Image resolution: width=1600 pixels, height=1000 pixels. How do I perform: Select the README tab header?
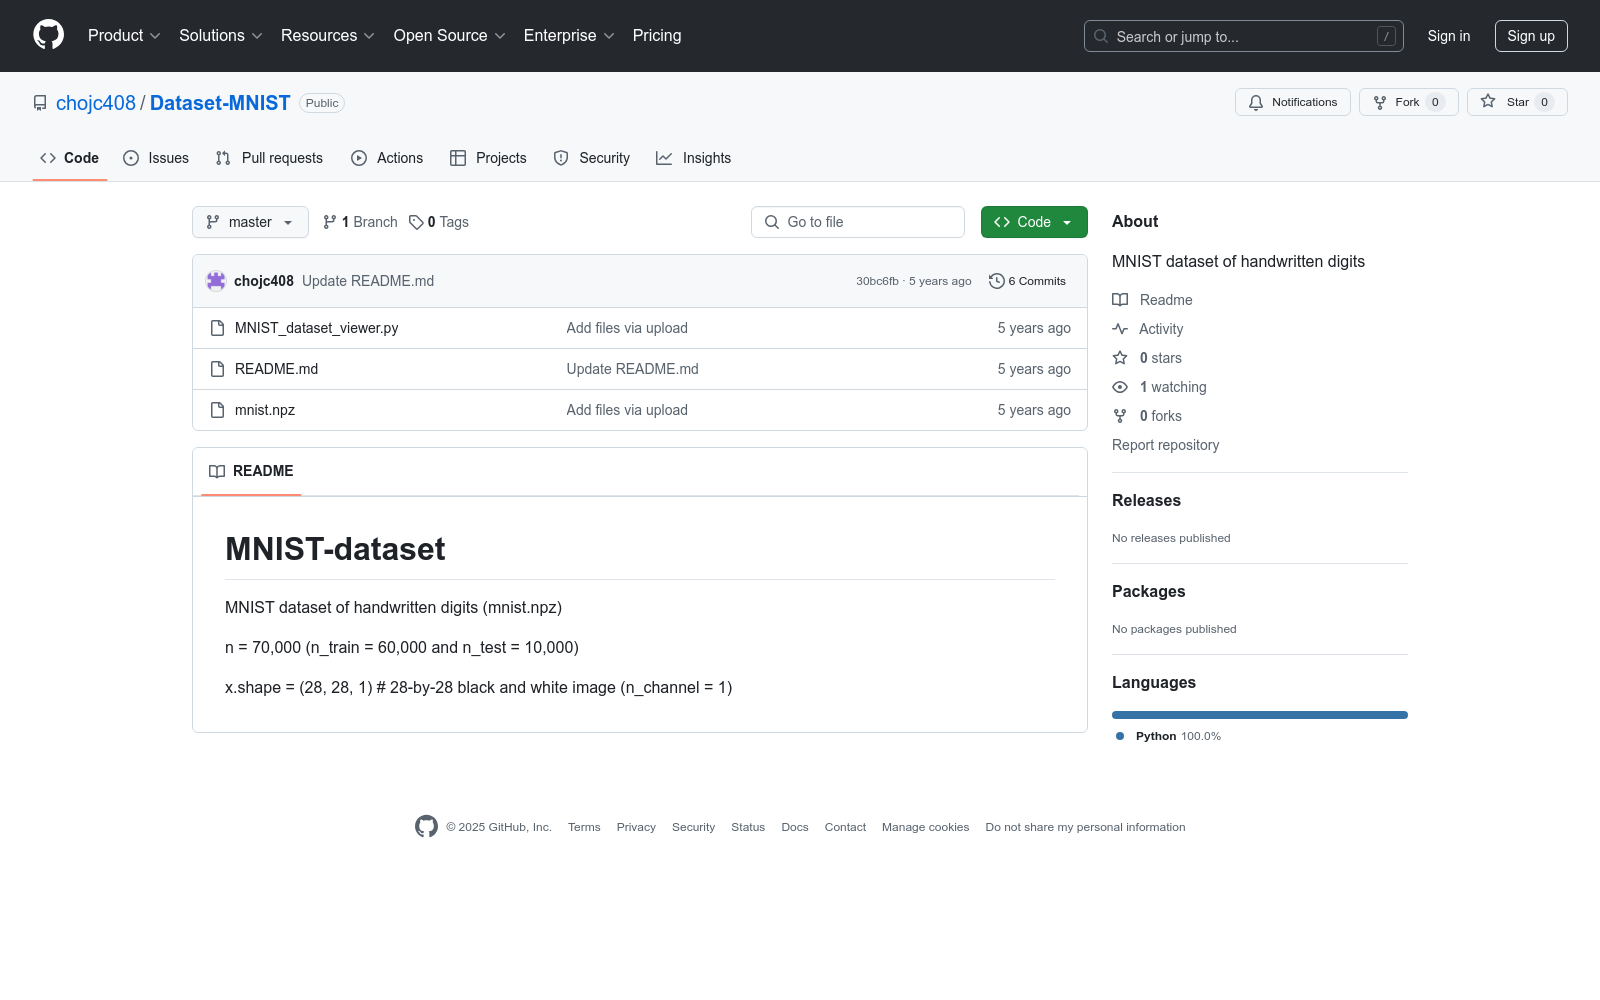251,471
